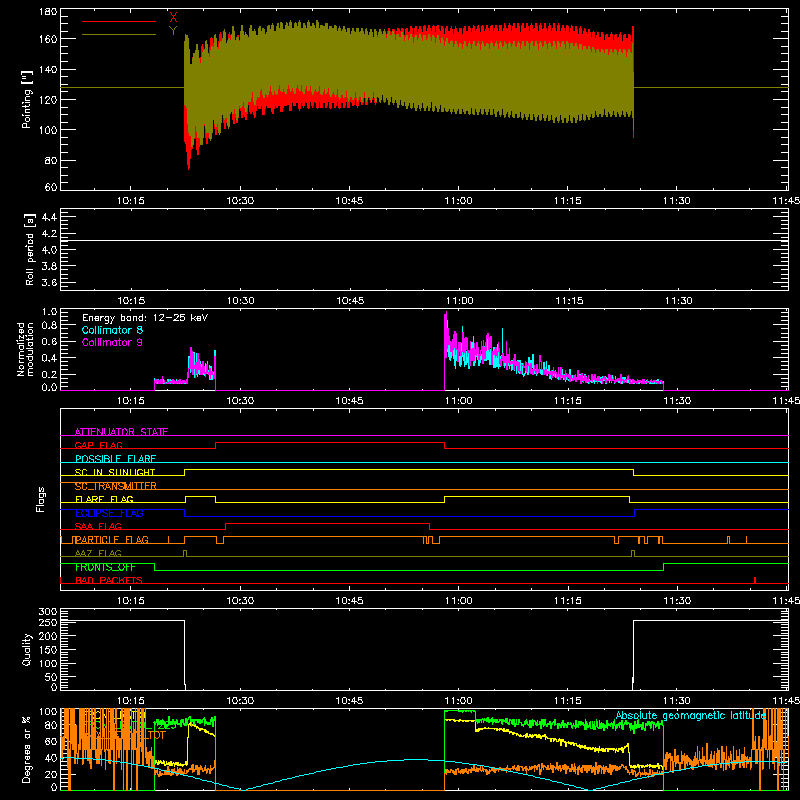Click 'Absolute geomagnetic latitude' label
Image resolution: width=800 pixels, height=800 pixels.
pos(691,715)
